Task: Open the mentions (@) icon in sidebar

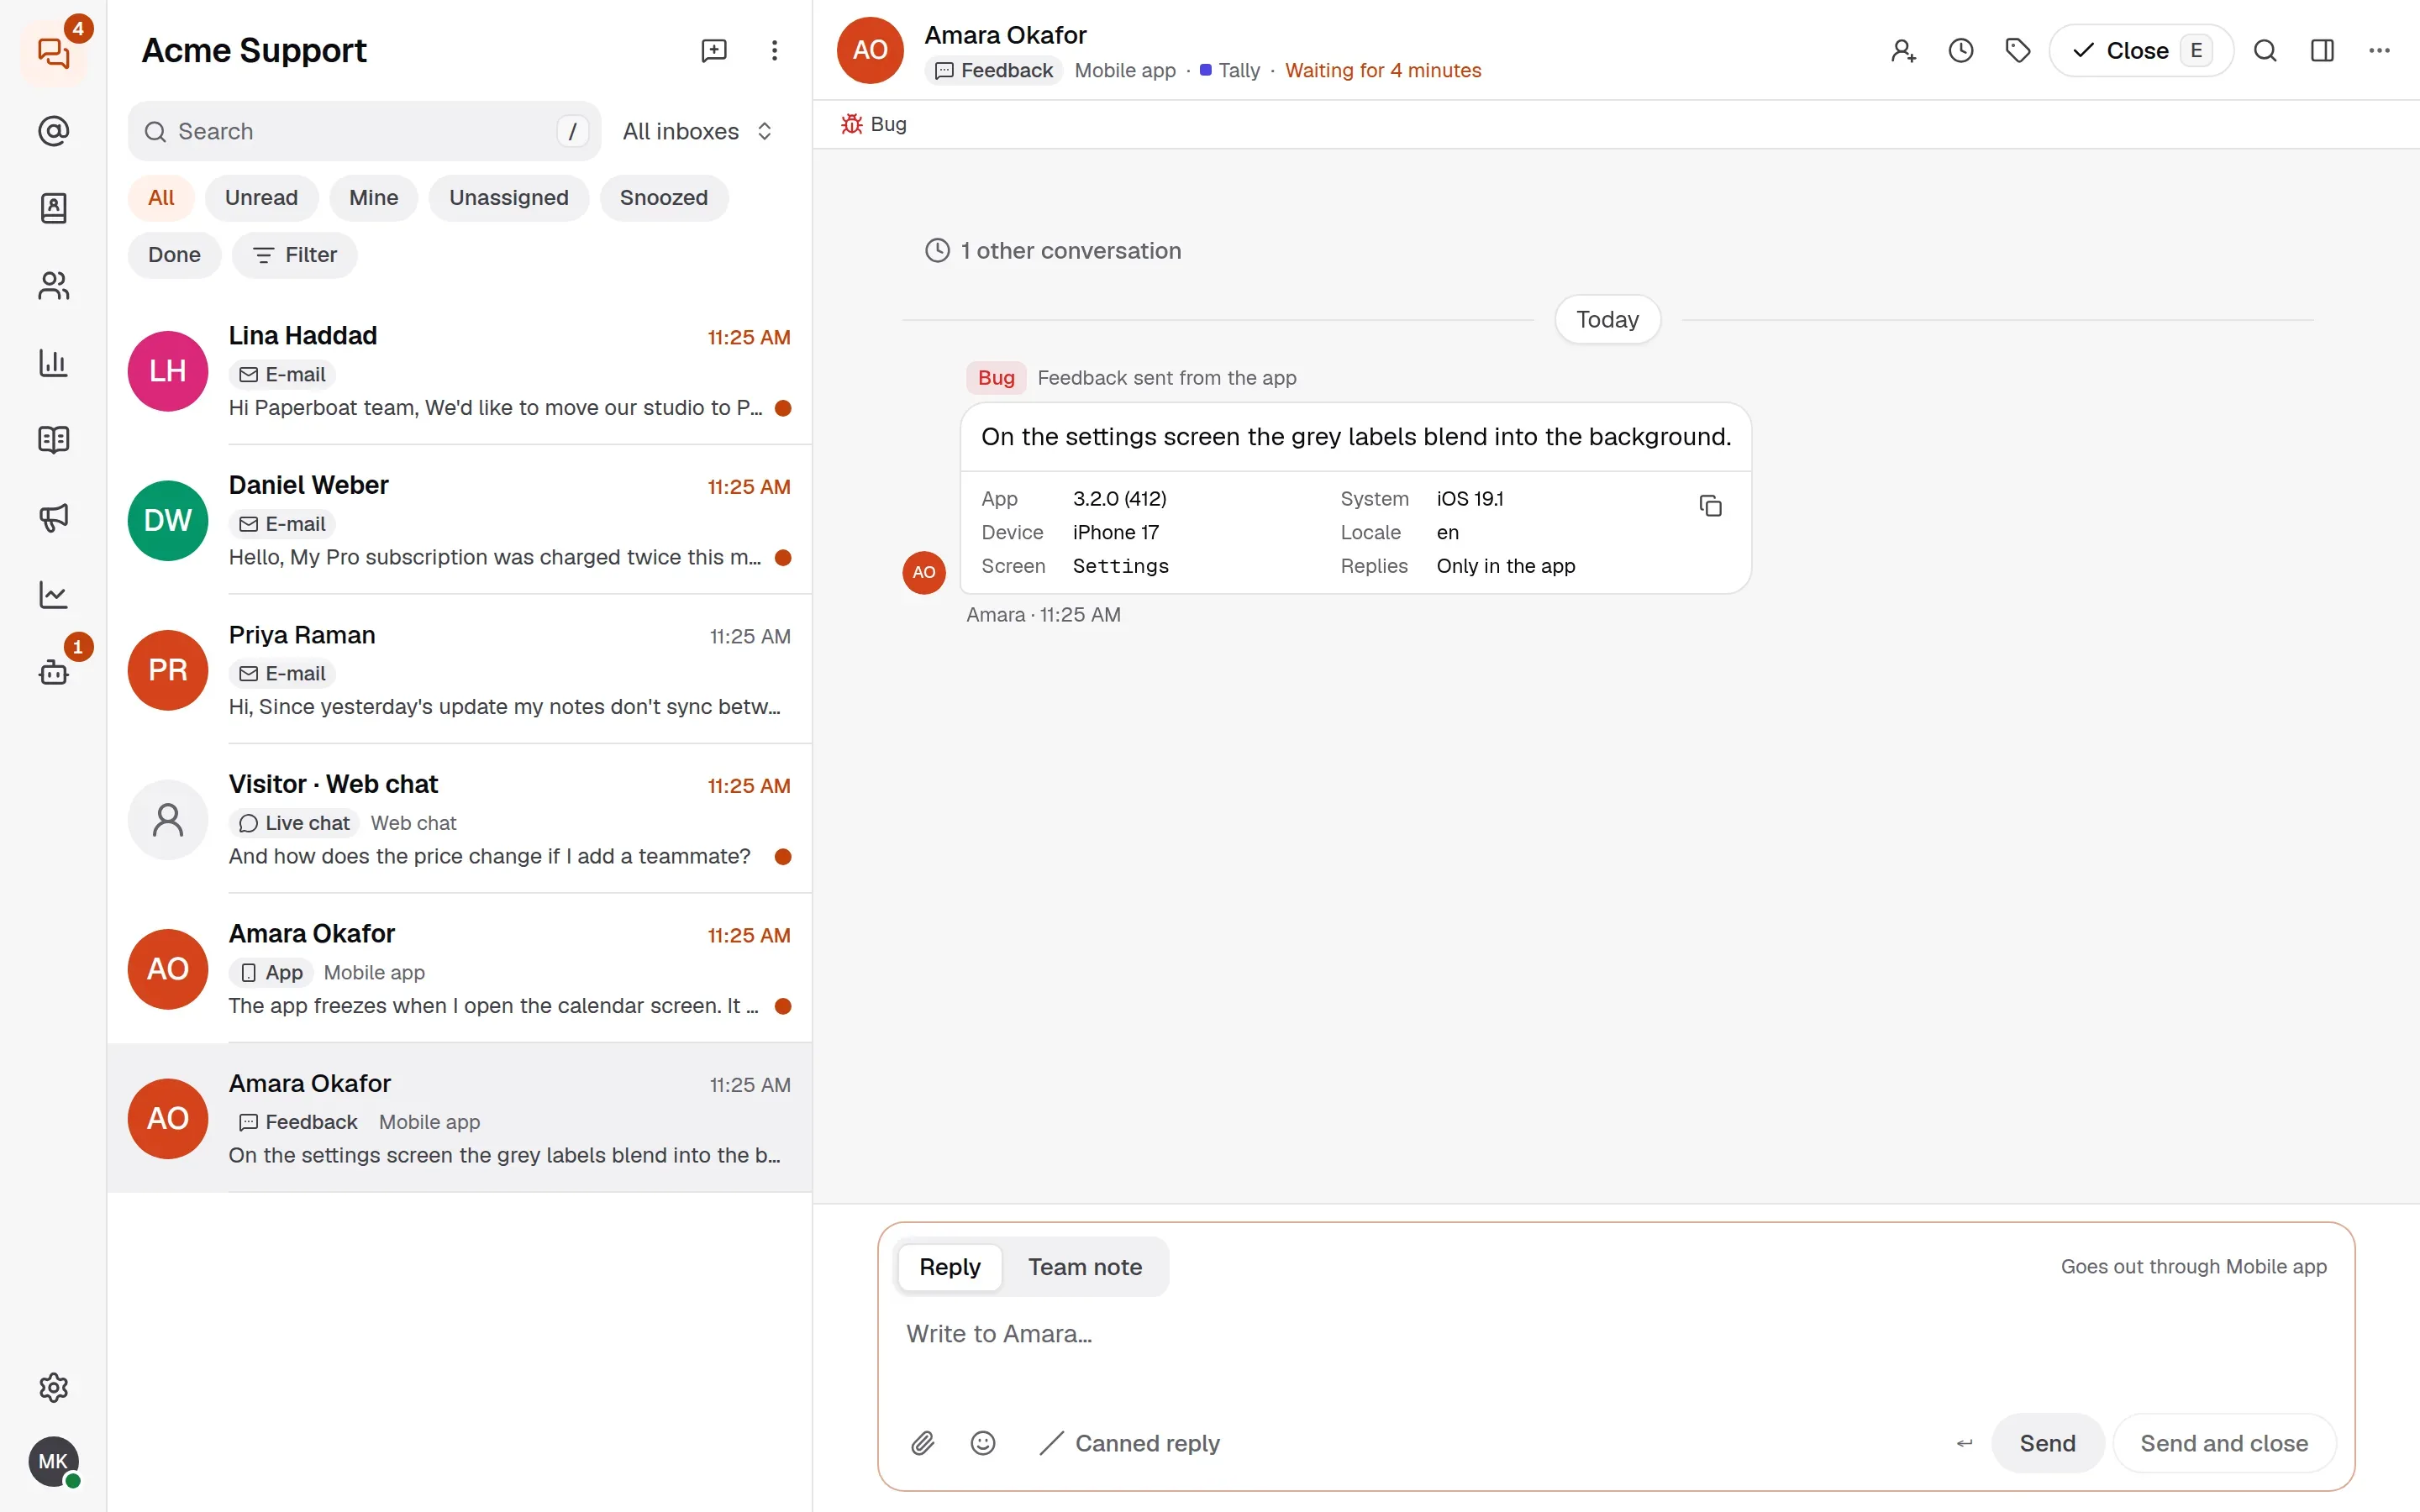Action: pos(53,131)
